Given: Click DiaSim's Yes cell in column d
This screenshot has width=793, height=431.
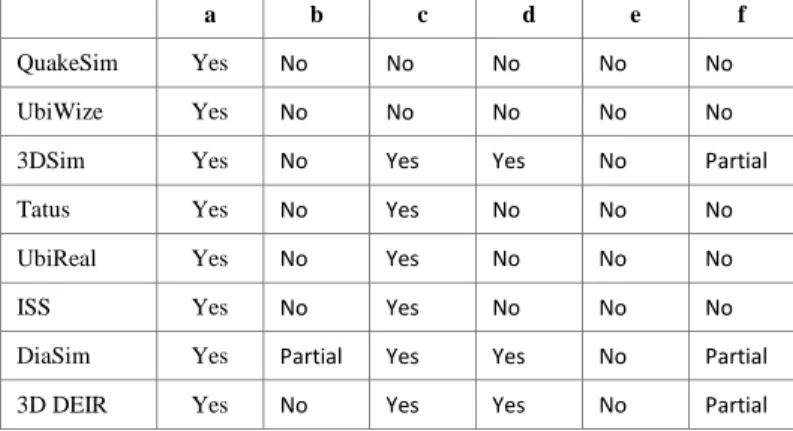Looking at the screenshot, I should point(508,356).
